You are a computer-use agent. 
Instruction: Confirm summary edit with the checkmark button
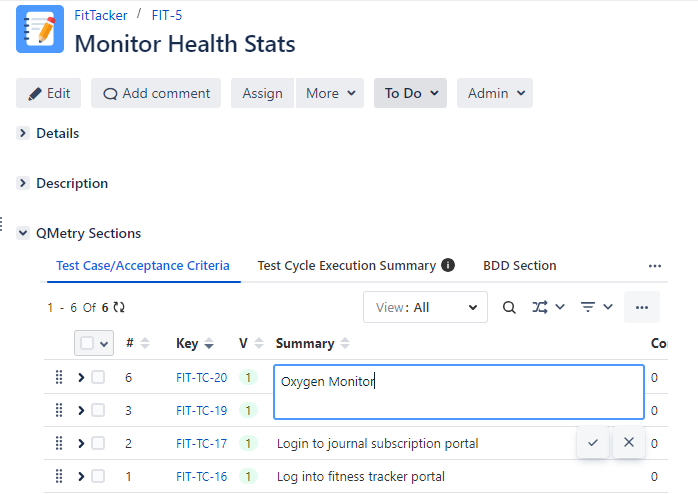tap(592, 442)
